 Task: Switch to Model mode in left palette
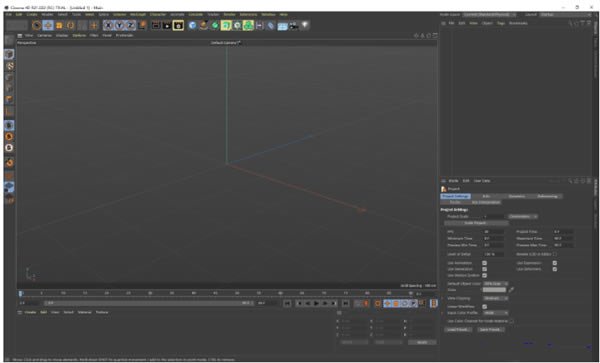click(x=10, y=54)
